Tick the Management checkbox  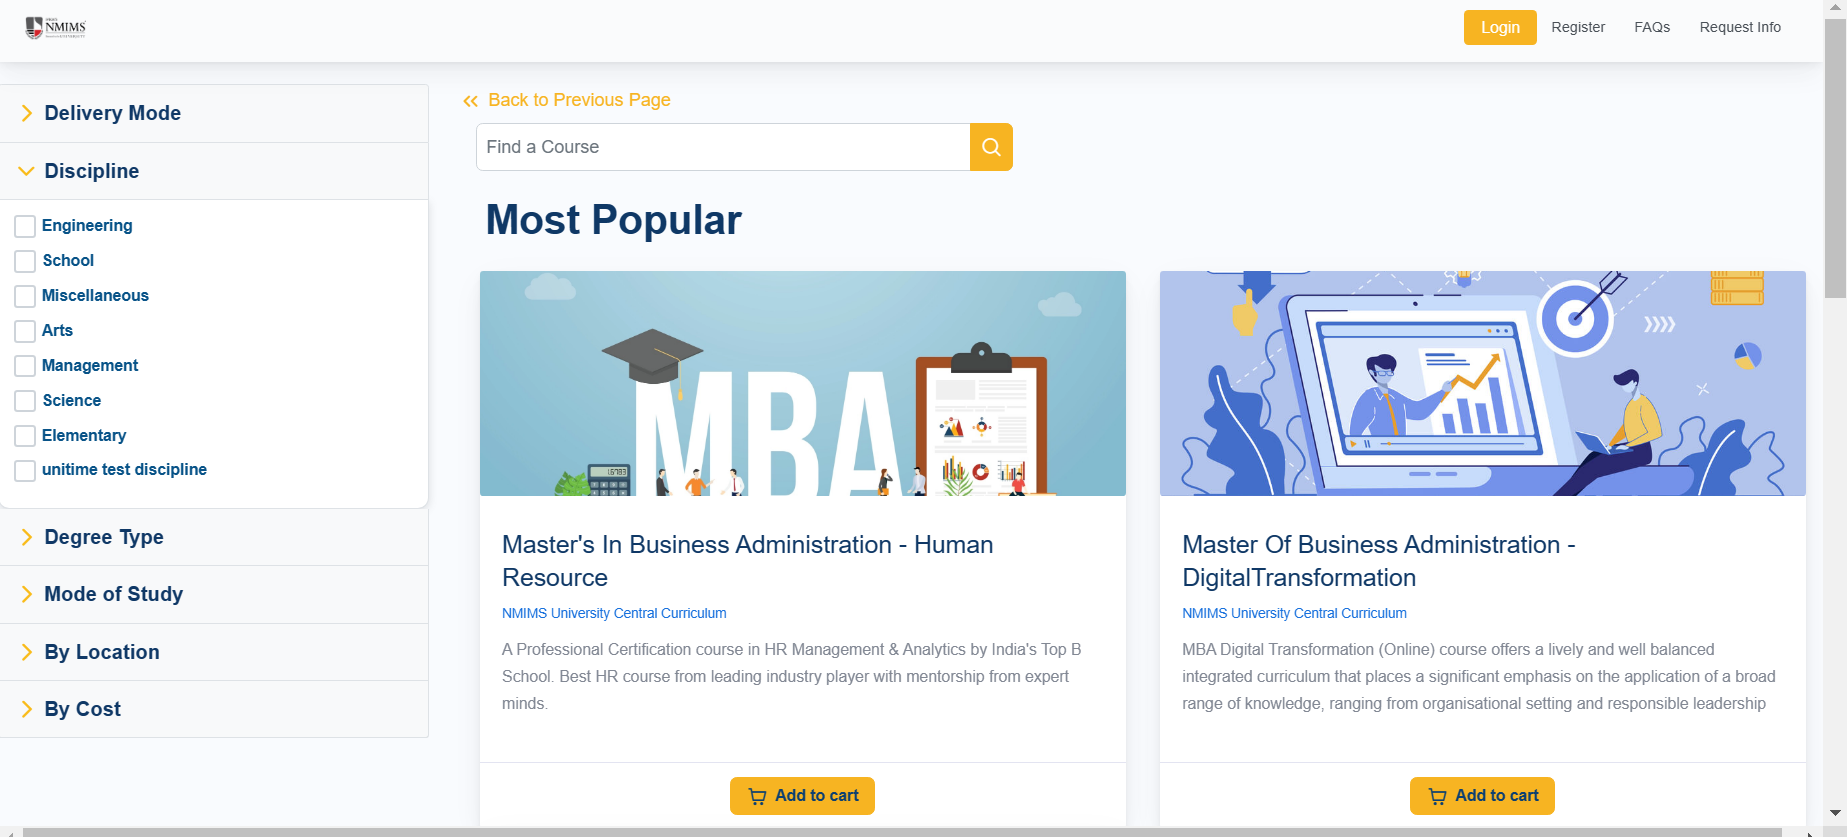[x=25, y=366]
